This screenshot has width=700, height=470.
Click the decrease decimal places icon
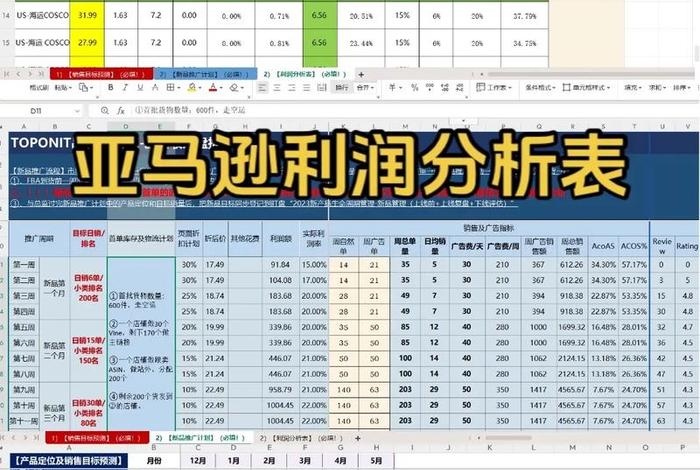459,87
